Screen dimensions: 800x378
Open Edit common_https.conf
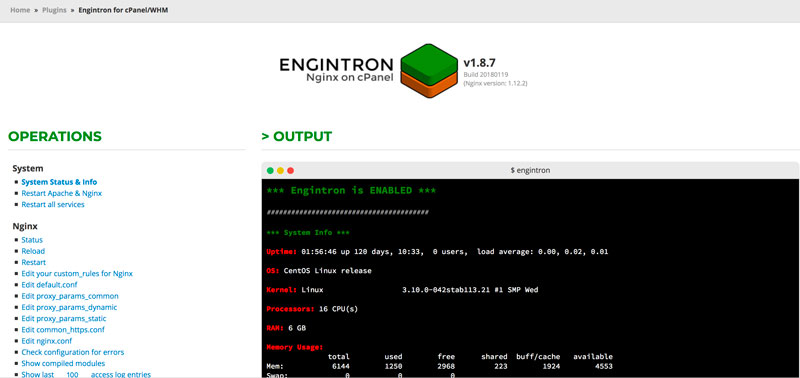[x=63, y=330]
